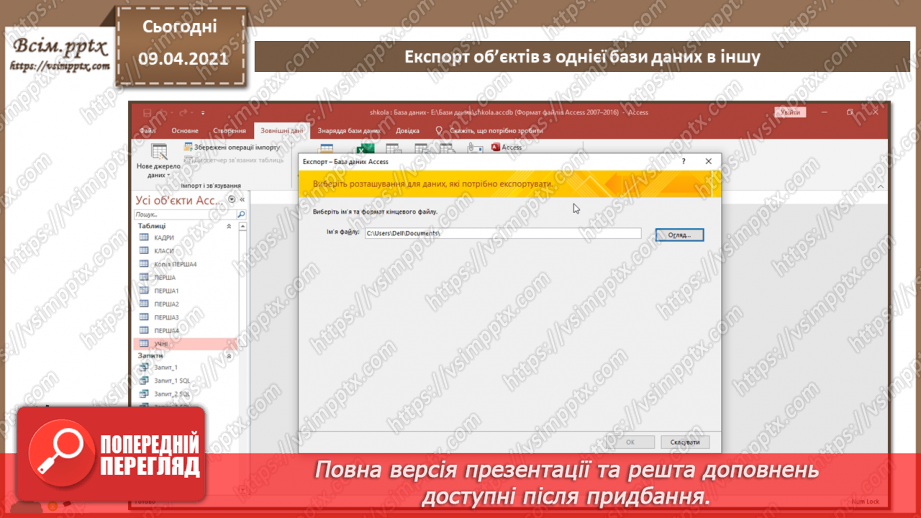Switch to Знаряддя бази даних tab

(x=349, y=130)
